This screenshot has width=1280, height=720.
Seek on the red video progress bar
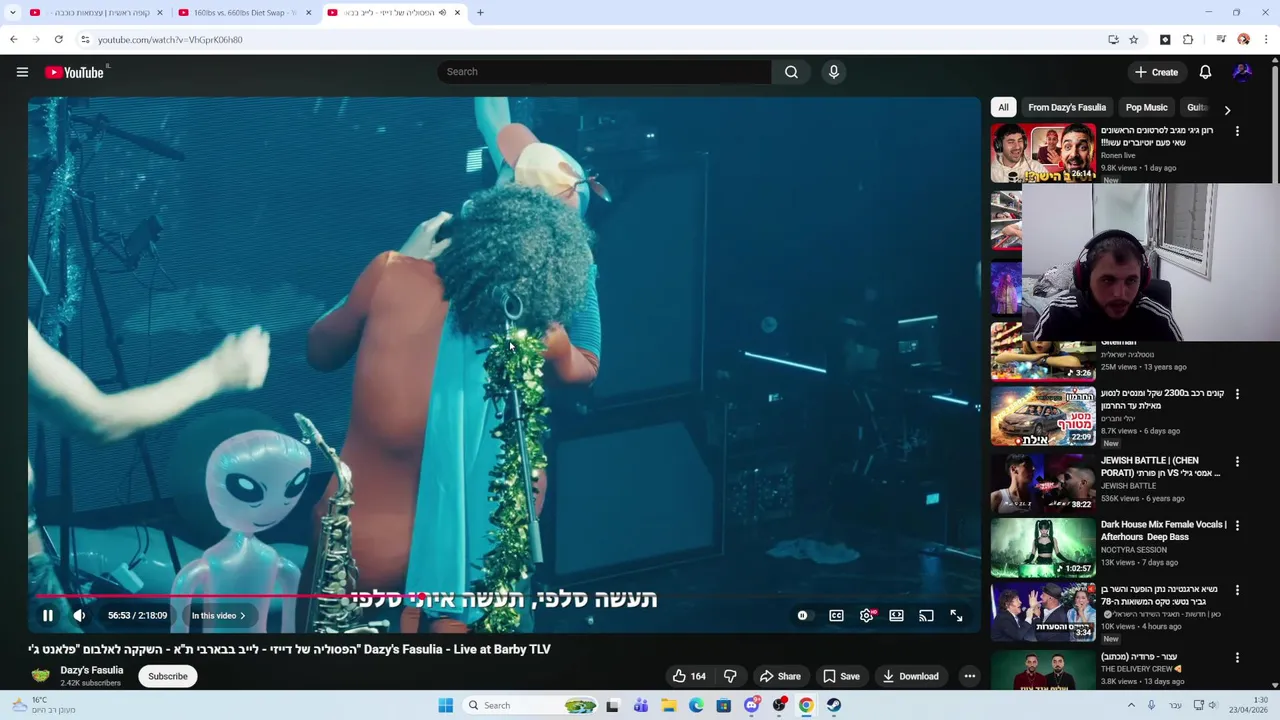click(504, 596)
